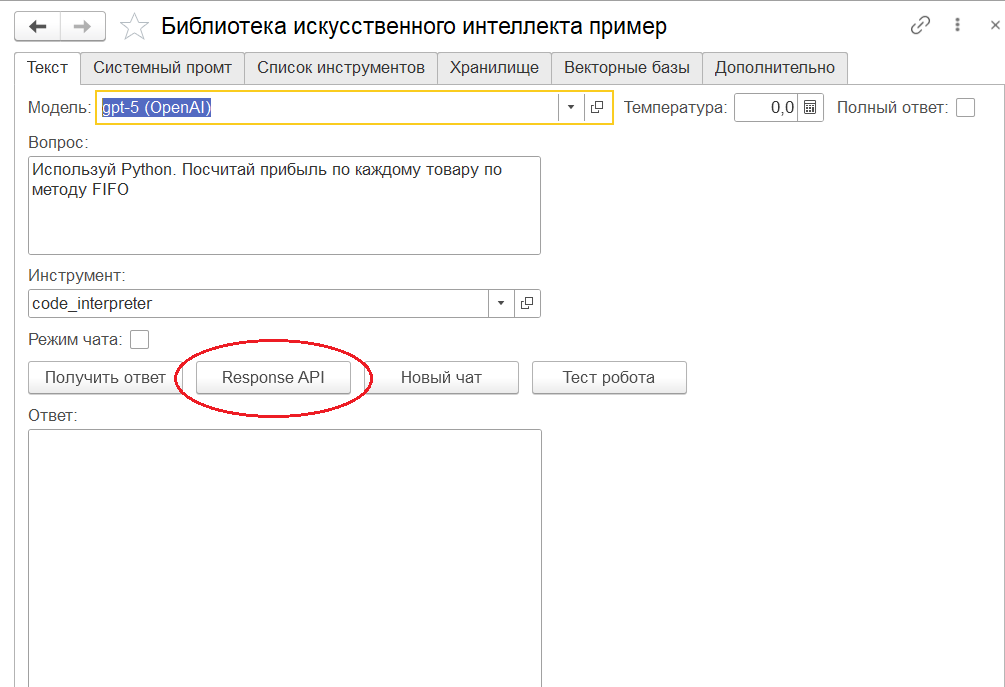
Task: Click the back navigation arrow
Action: [x=37, y=26]
